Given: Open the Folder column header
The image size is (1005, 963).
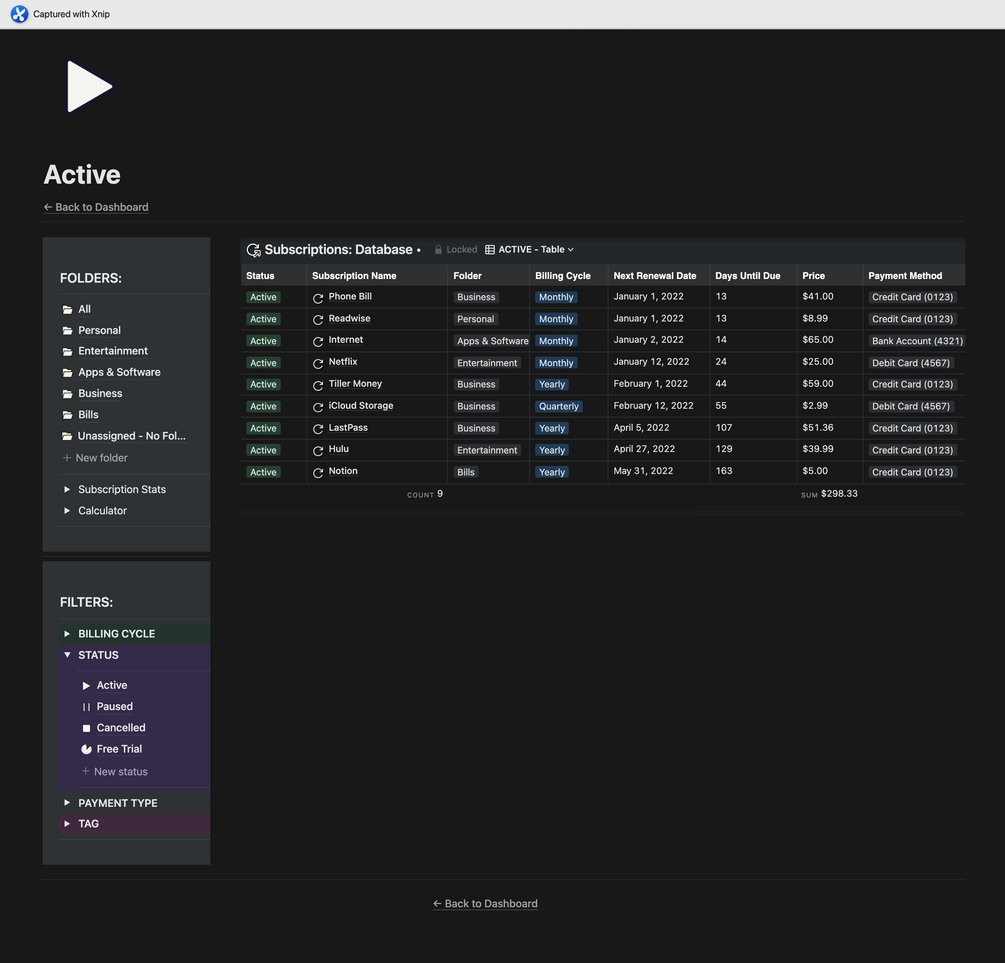Looking at the screenshot, I should (x=488, y=276).
